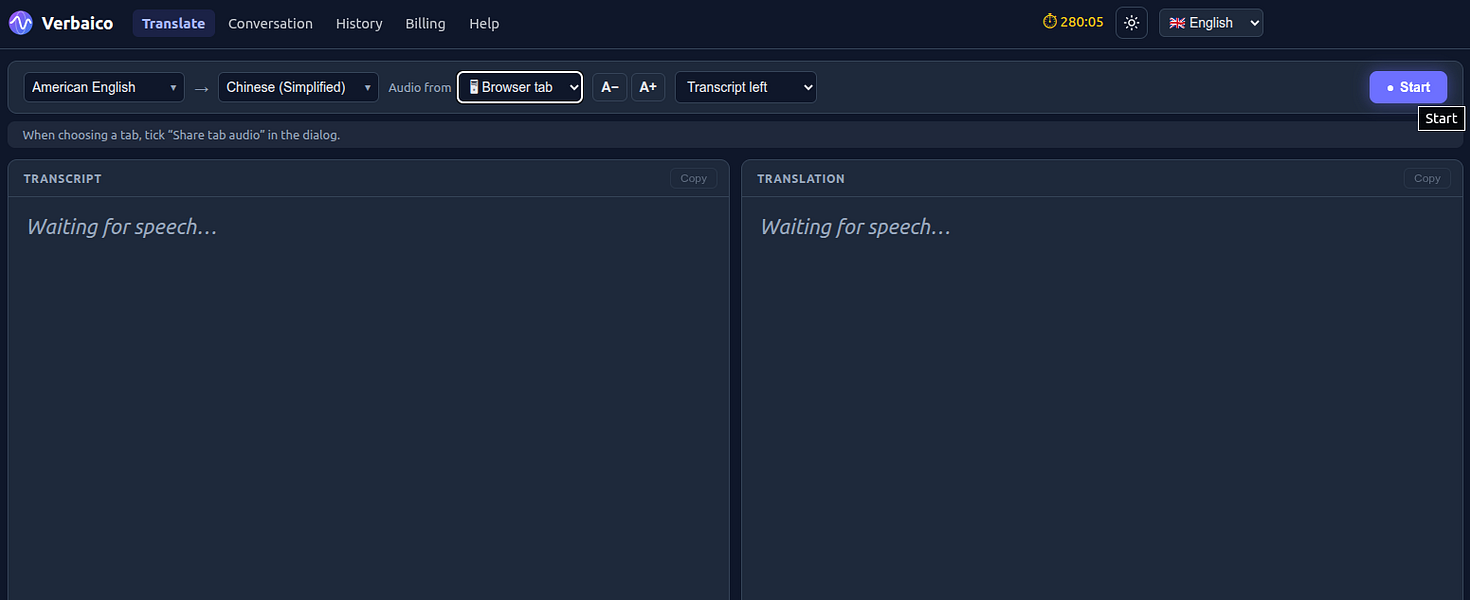Click the TRANSCRIPT panel heading
Image resolution: width=1470 pixels, height=600 pixels.
[63, 179]
